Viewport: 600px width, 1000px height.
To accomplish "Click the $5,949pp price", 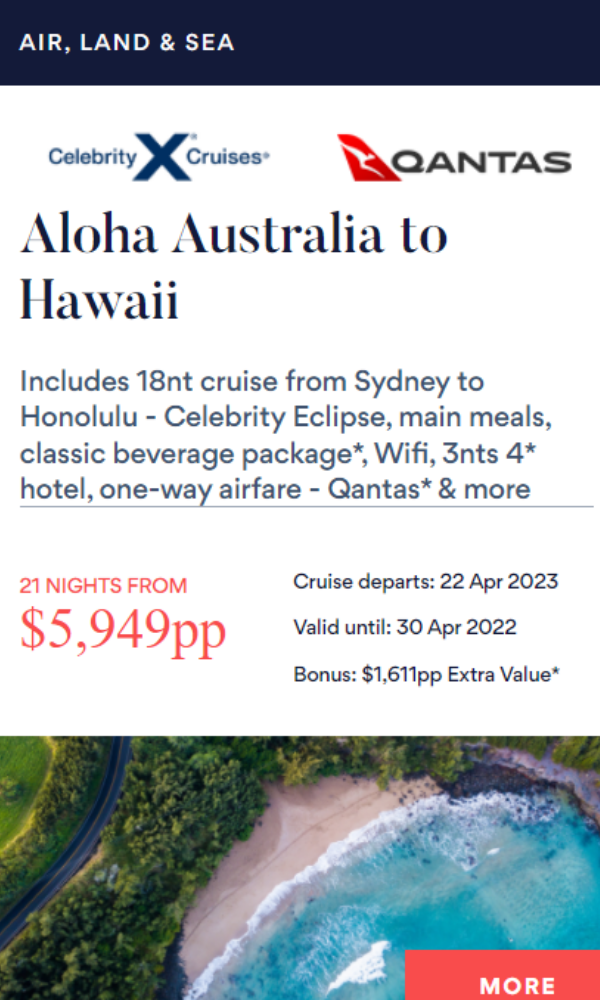I will [123, 628].
